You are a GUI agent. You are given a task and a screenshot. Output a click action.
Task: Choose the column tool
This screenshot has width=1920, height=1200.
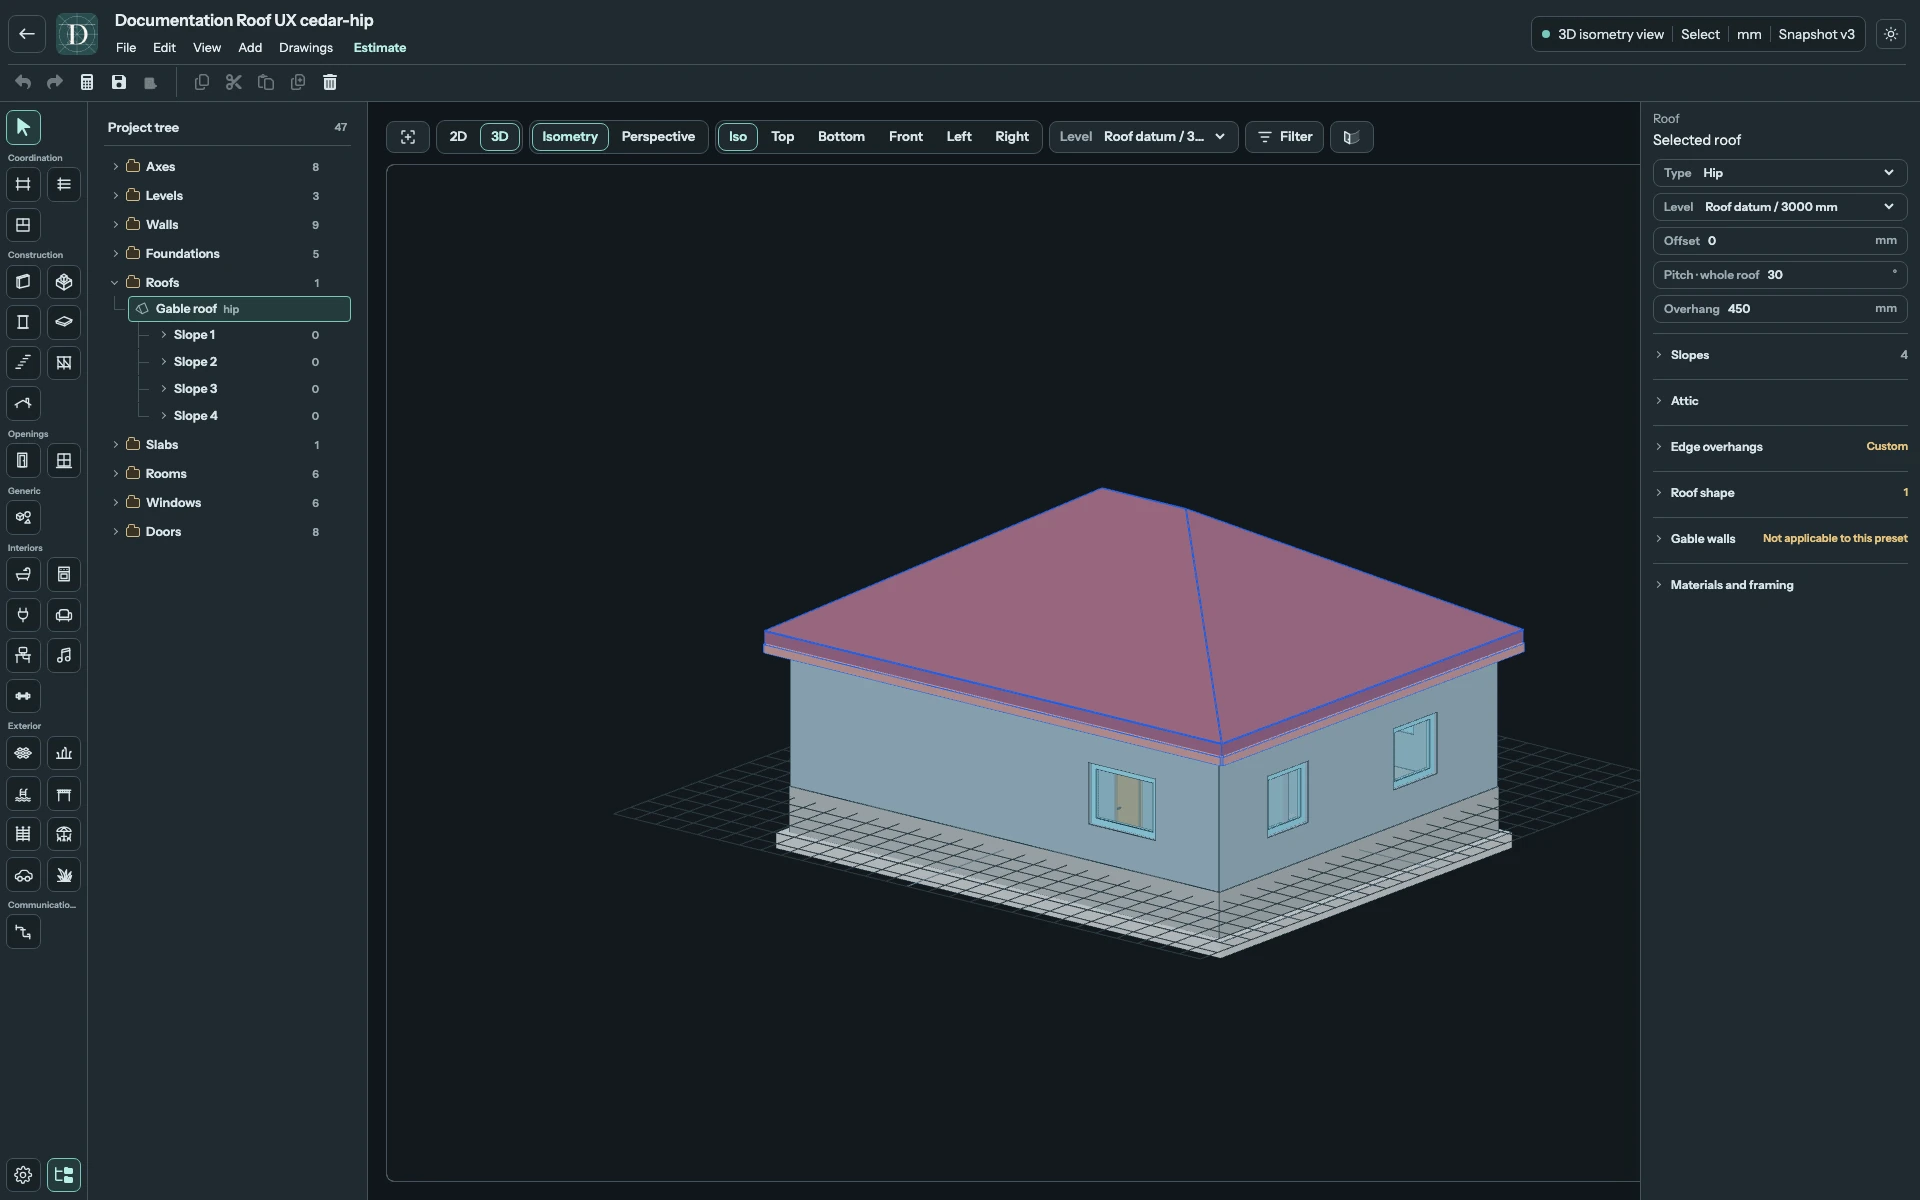pos(23,322)
